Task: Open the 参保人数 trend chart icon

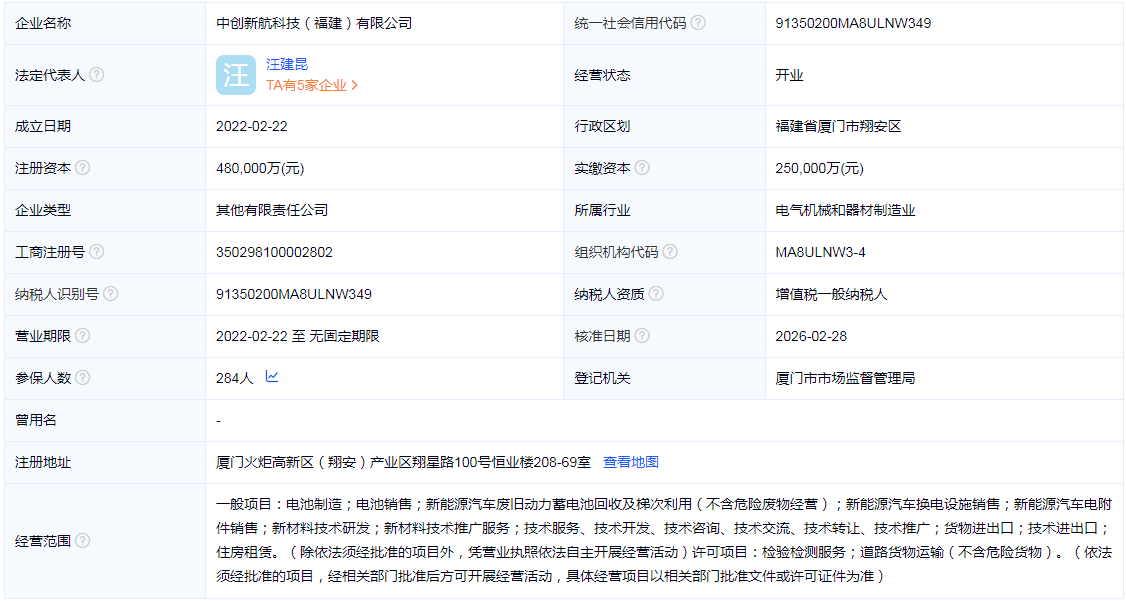Action: pyautogui.click(x=272, y=377)
